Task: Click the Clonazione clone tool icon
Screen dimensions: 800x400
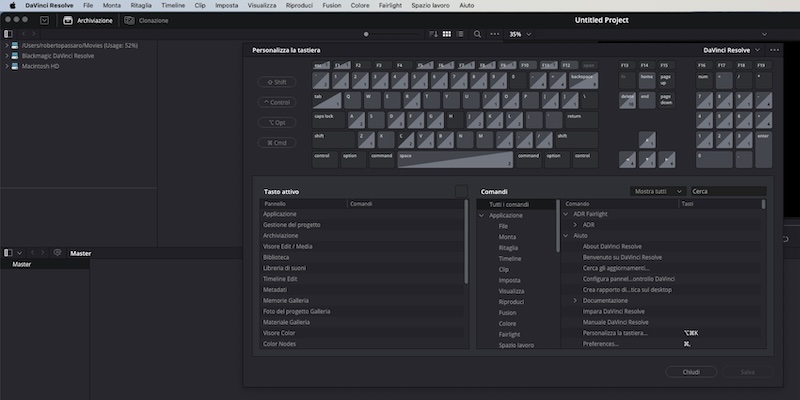Action: coord(130,20)
